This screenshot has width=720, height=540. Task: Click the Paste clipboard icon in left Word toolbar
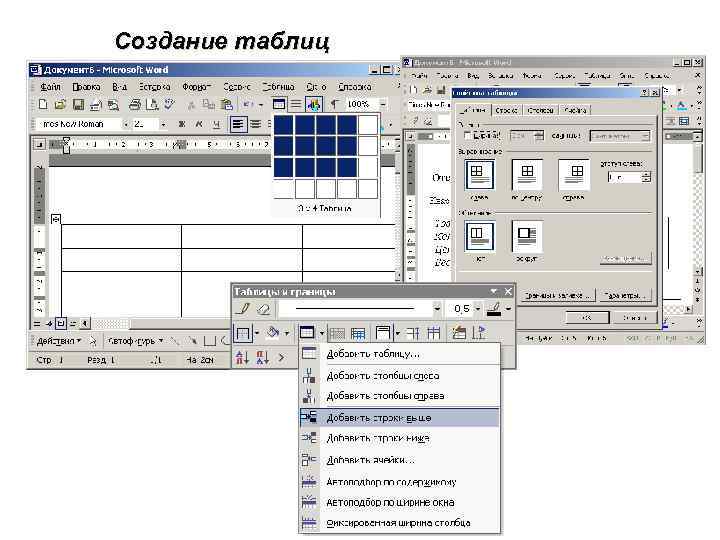226,105
